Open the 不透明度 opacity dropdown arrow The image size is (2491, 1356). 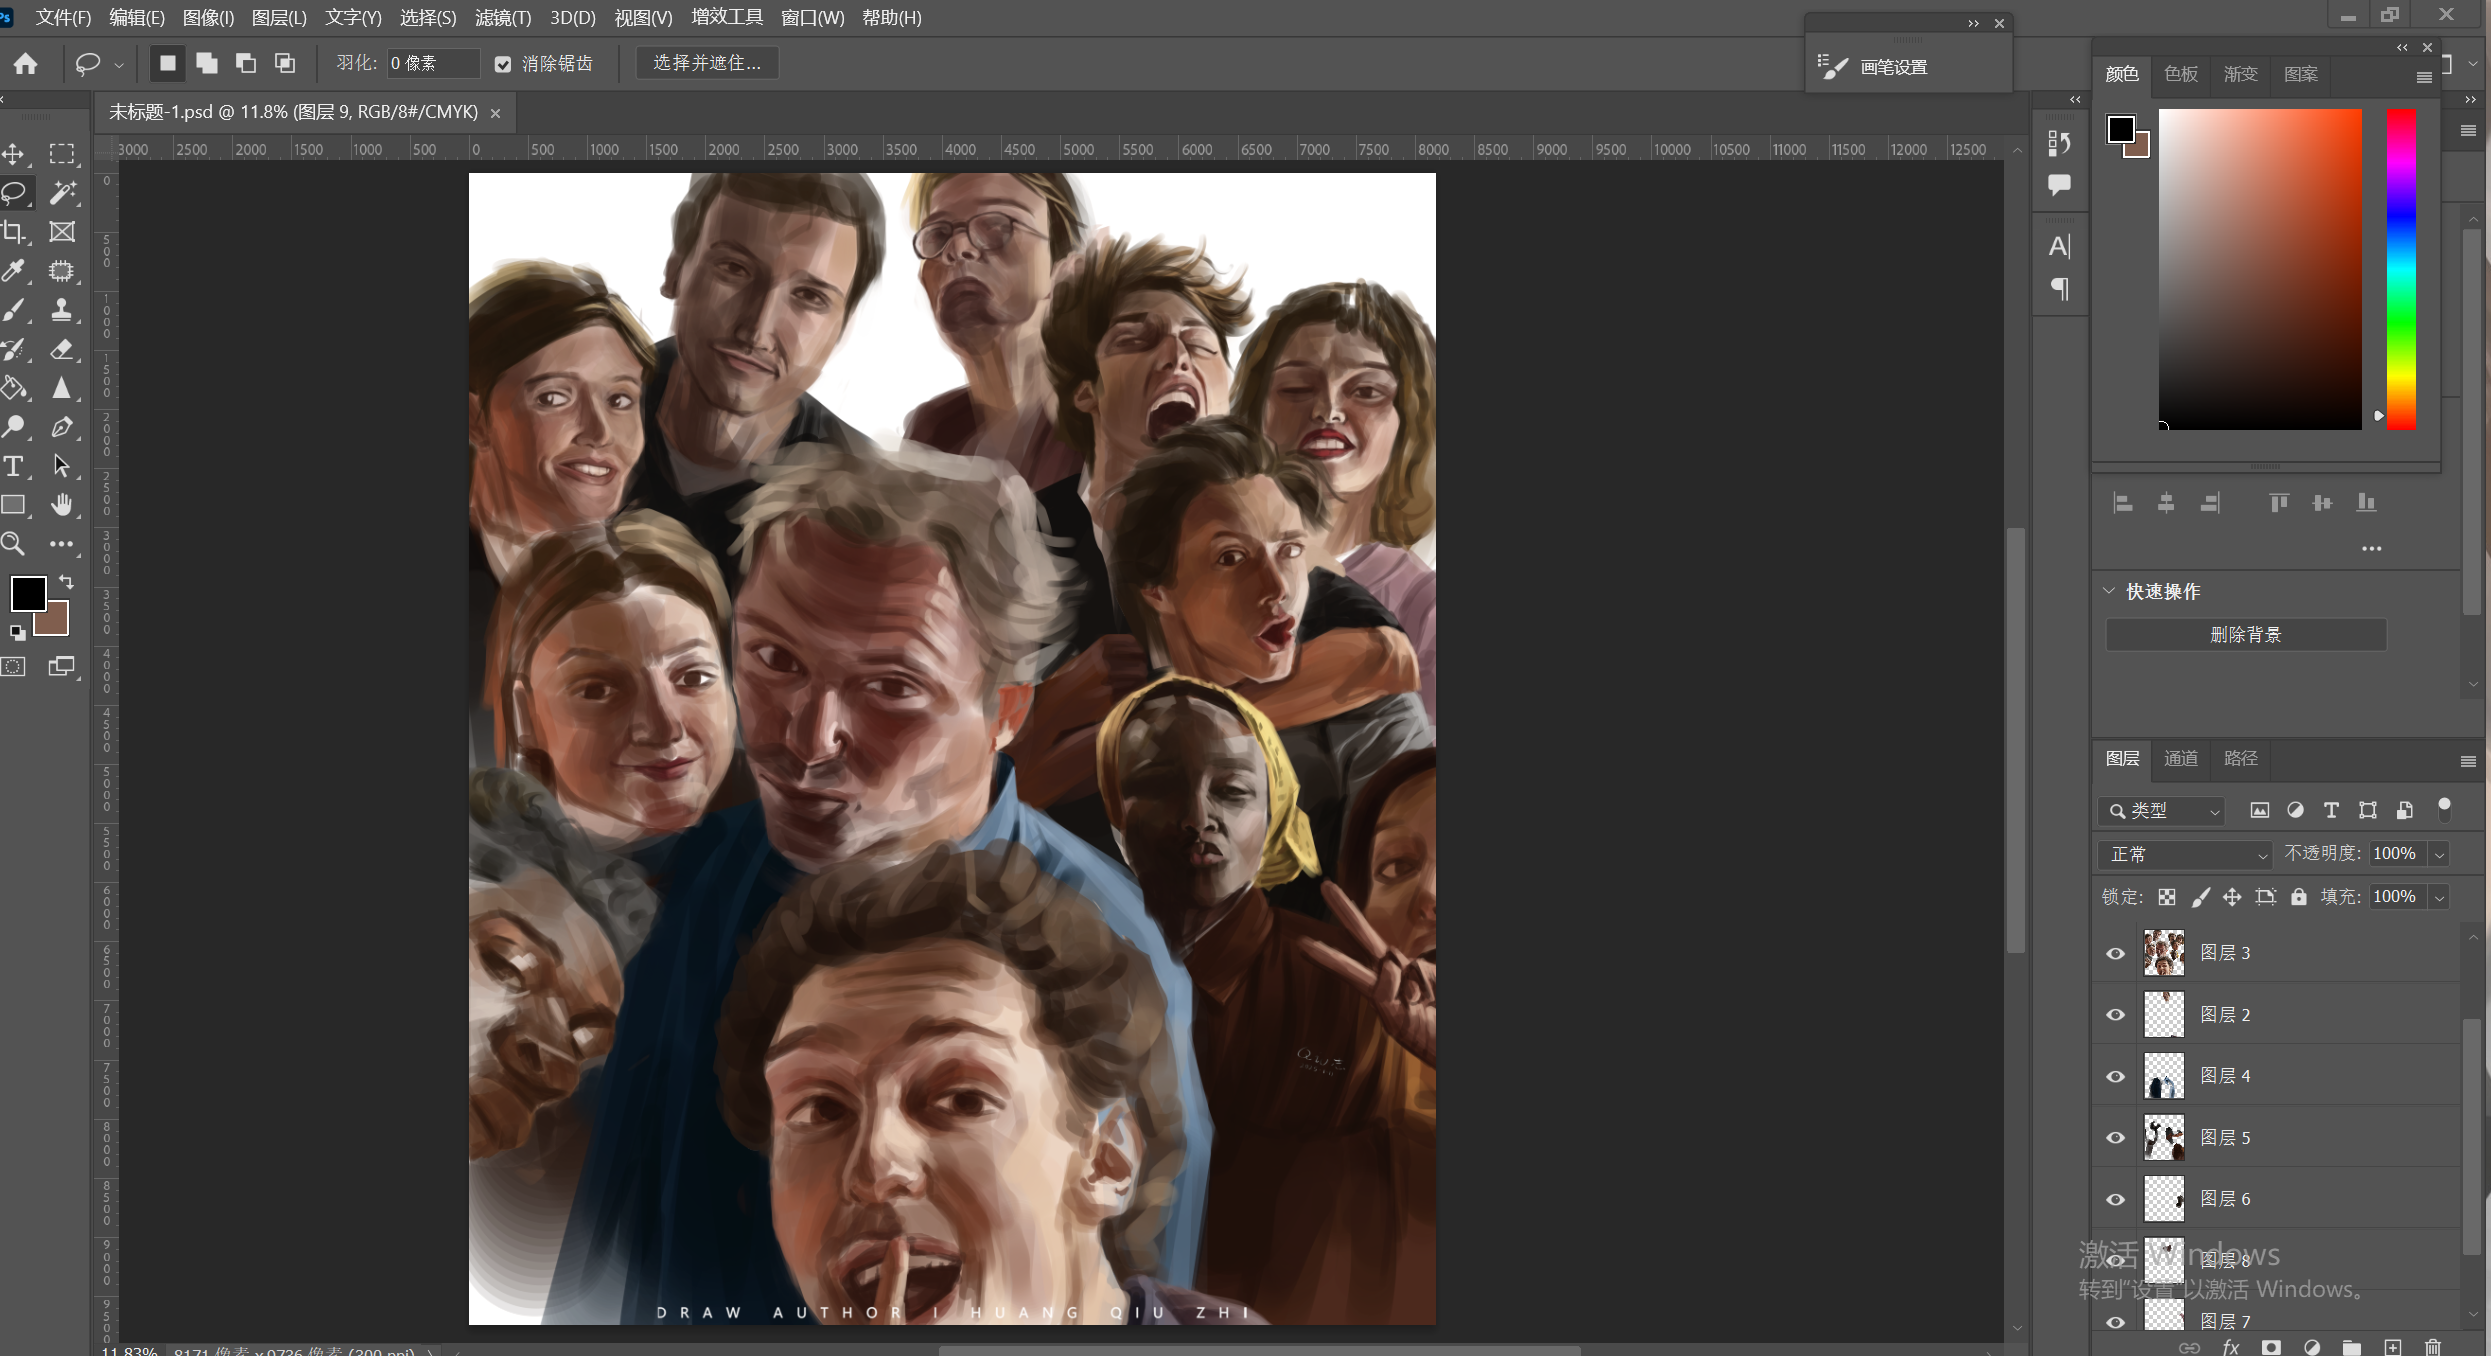[x=2440, y=854]
